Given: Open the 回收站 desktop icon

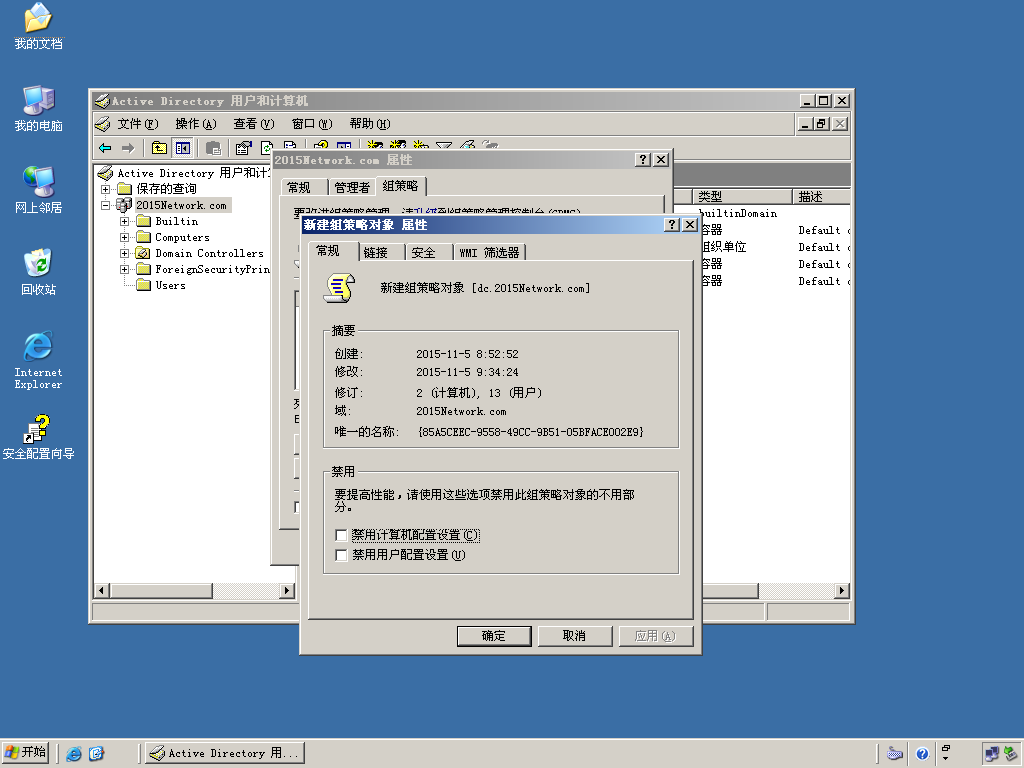Looking at the screenshot, I should [x=39, y=272].
